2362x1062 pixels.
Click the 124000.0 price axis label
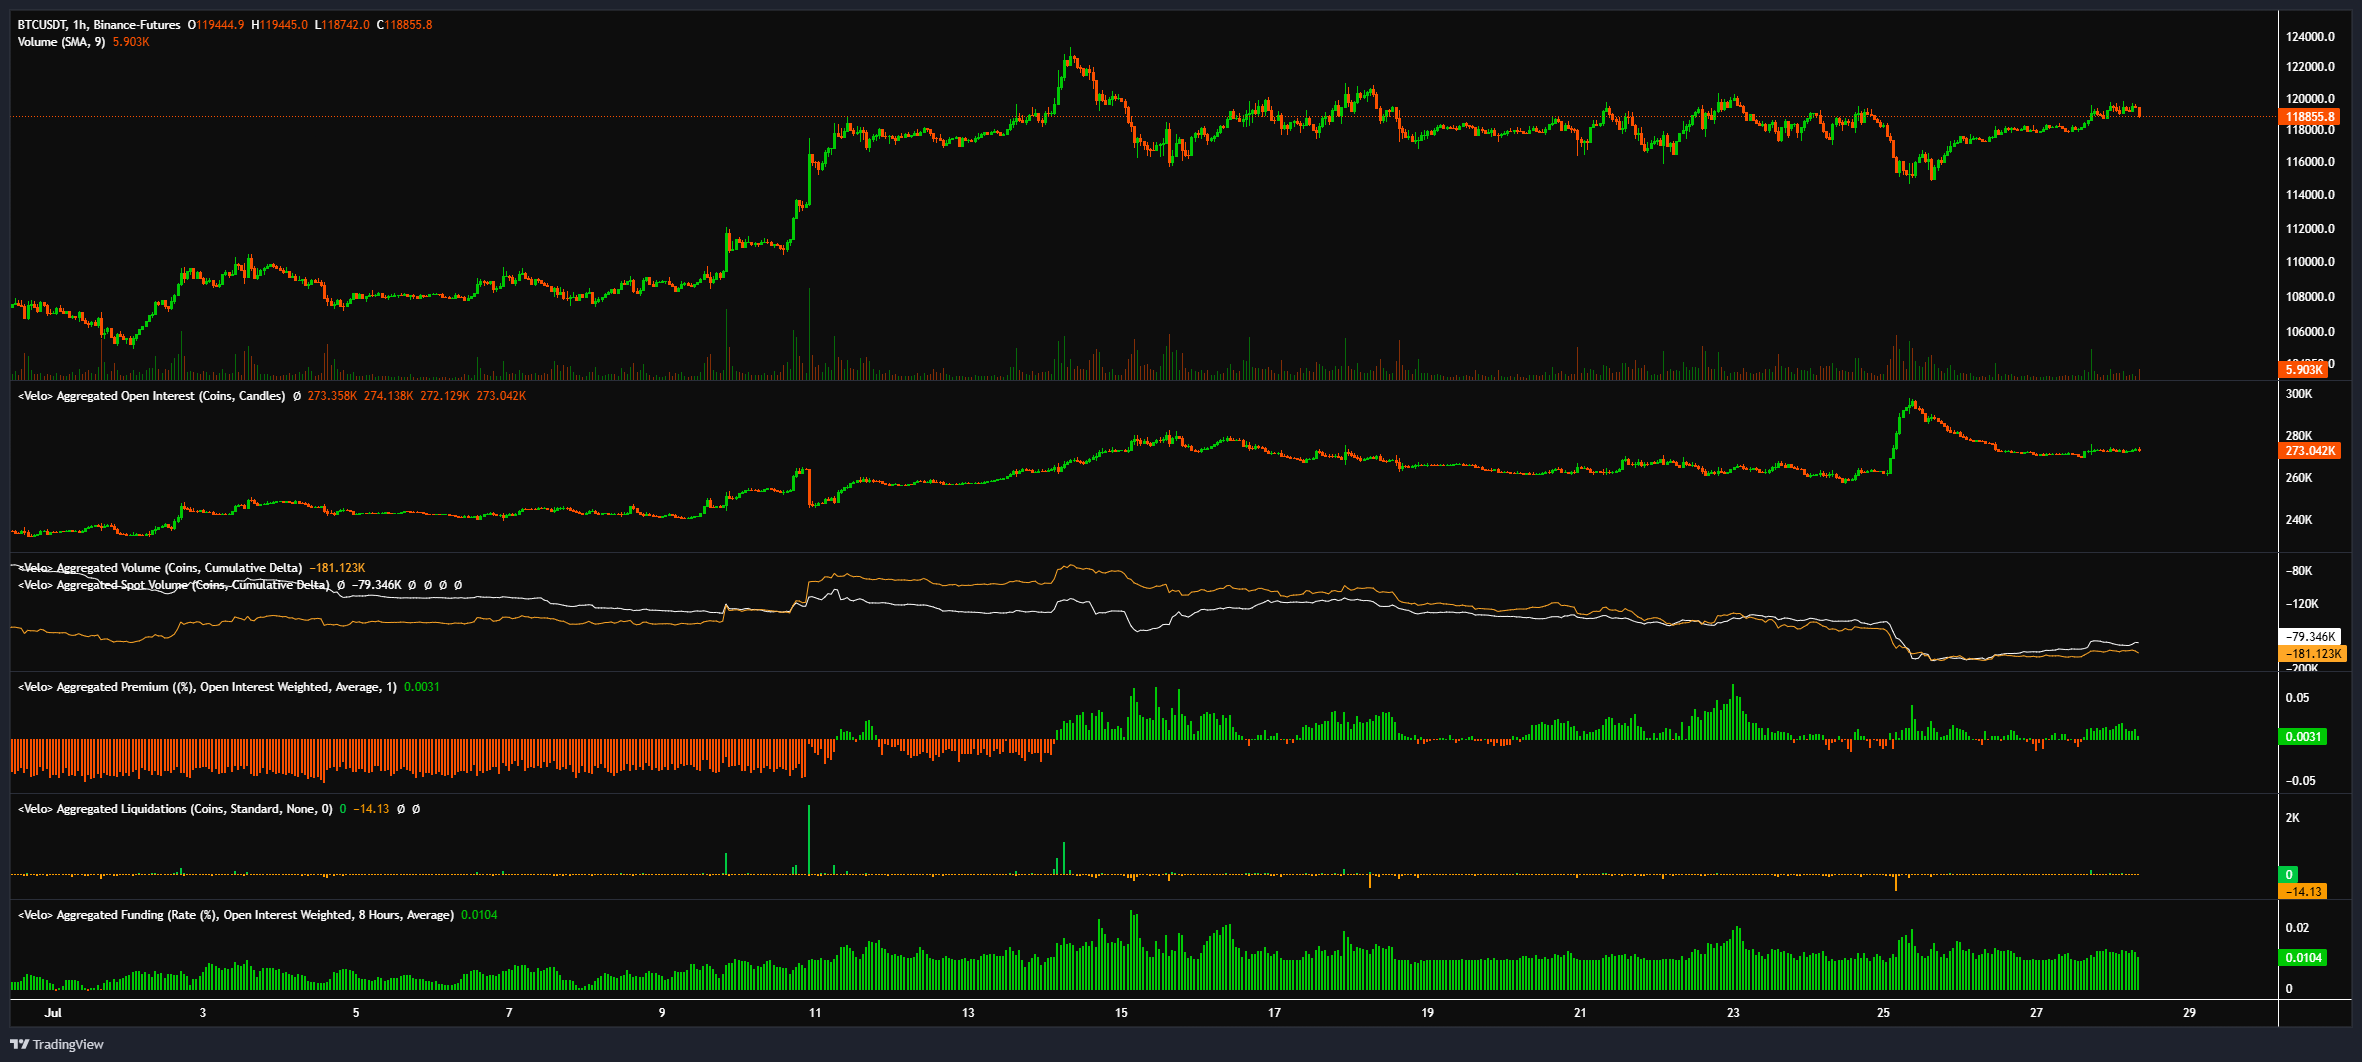pyautogui.click(x=2310, y=37)
